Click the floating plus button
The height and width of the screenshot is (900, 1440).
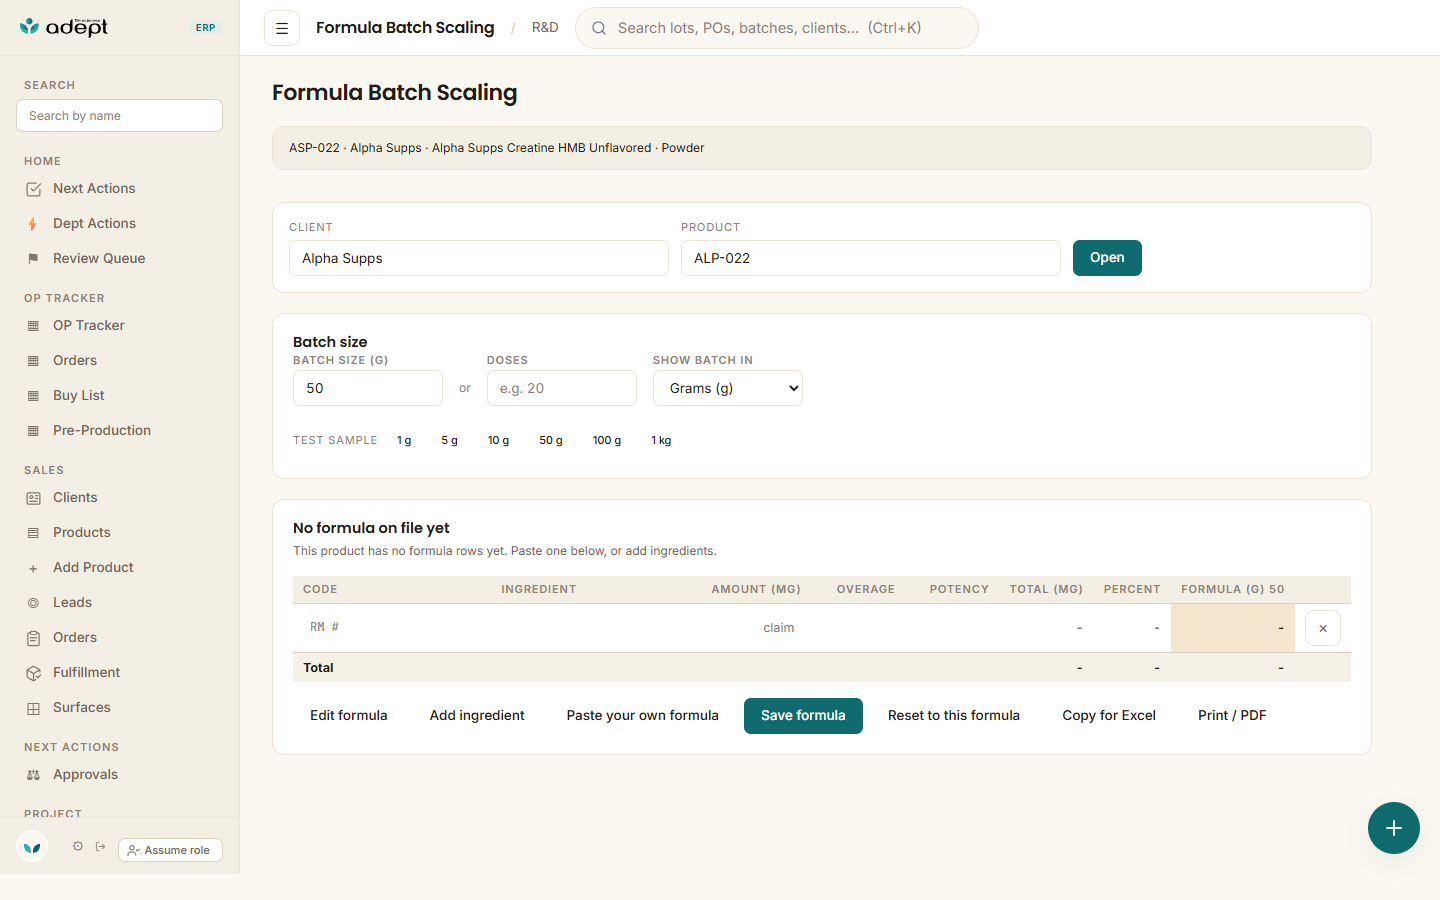(x=1394, y=828)
